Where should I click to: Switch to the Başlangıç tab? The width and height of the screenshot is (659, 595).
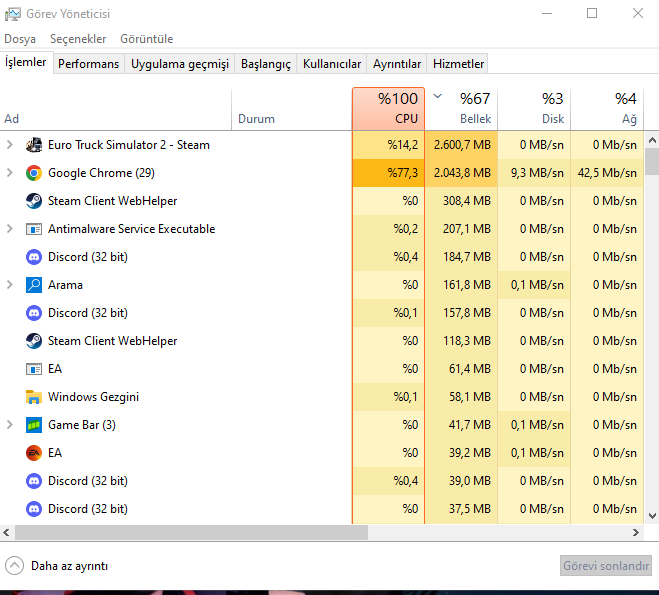[266, 64]
